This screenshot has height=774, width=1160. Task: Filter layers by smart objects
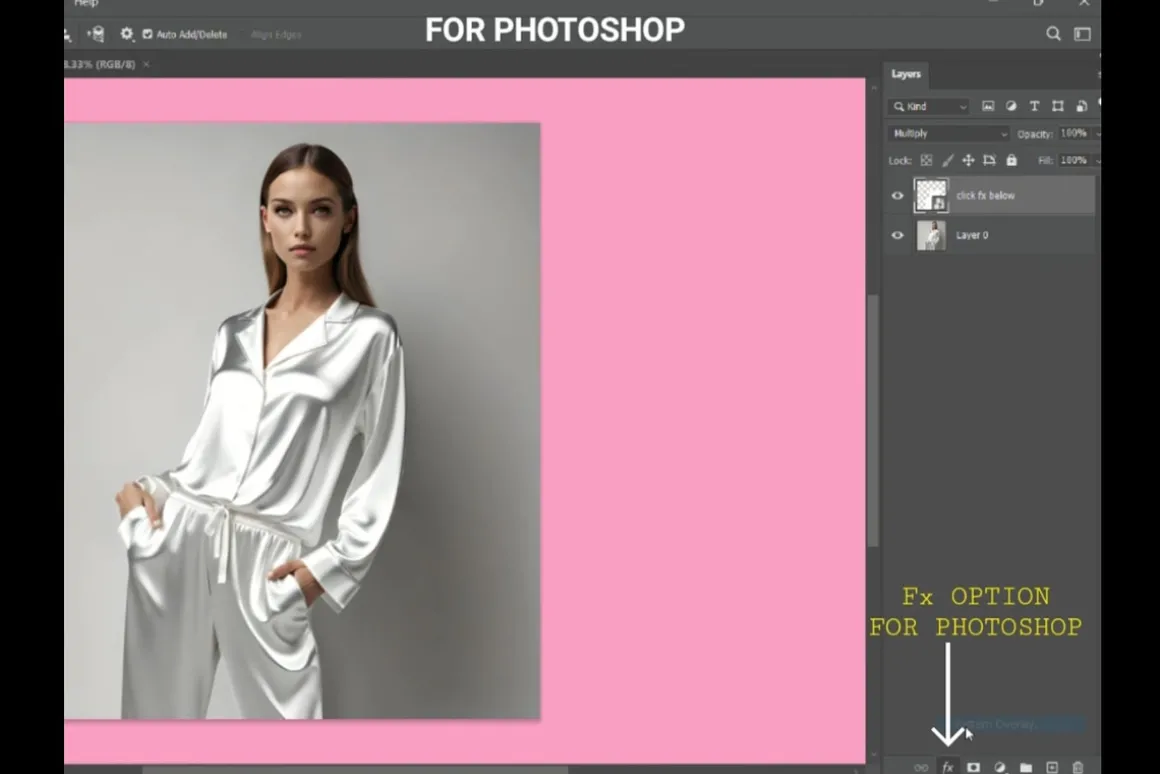1082,107
